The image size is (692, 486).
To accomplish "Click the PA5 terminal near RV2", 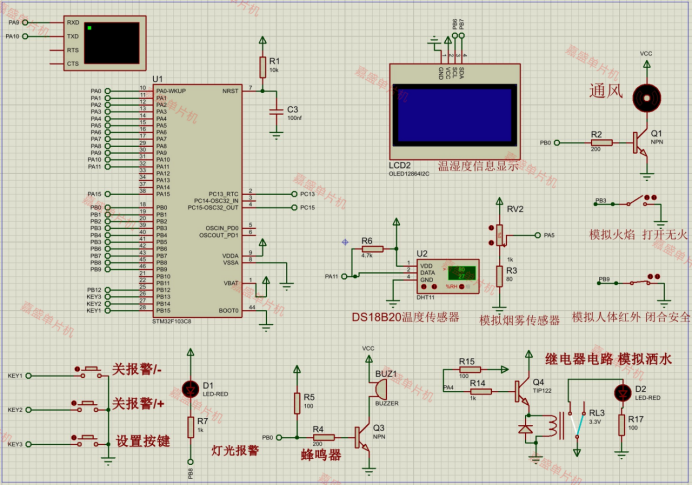I will pos(538,235).
